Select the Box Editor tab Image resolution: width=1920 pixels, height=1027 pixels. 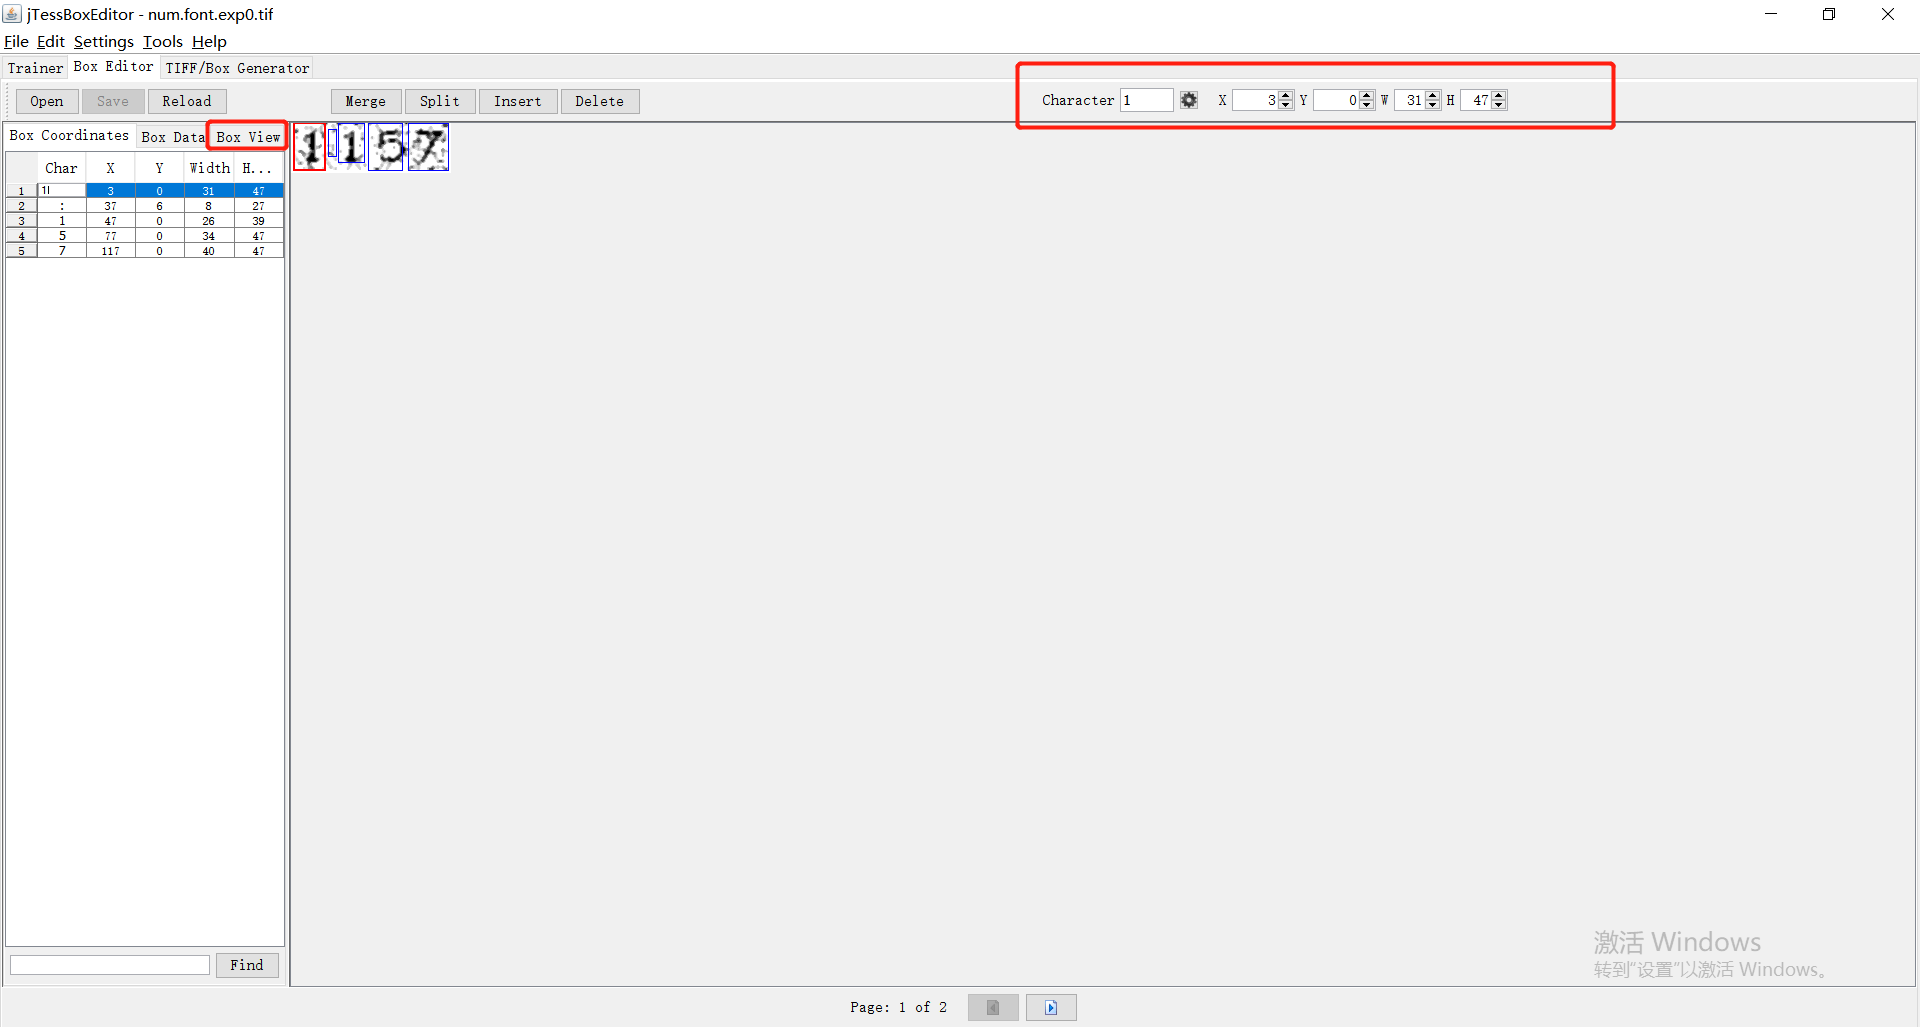[113, 66]
